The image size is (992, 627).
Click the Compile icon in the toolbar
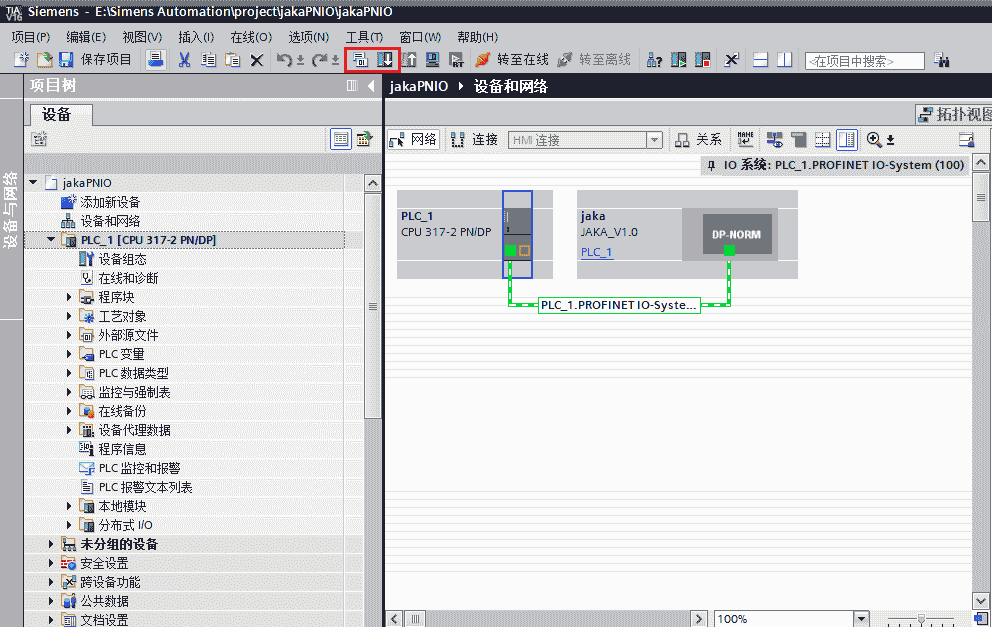[x=360, y=60]
